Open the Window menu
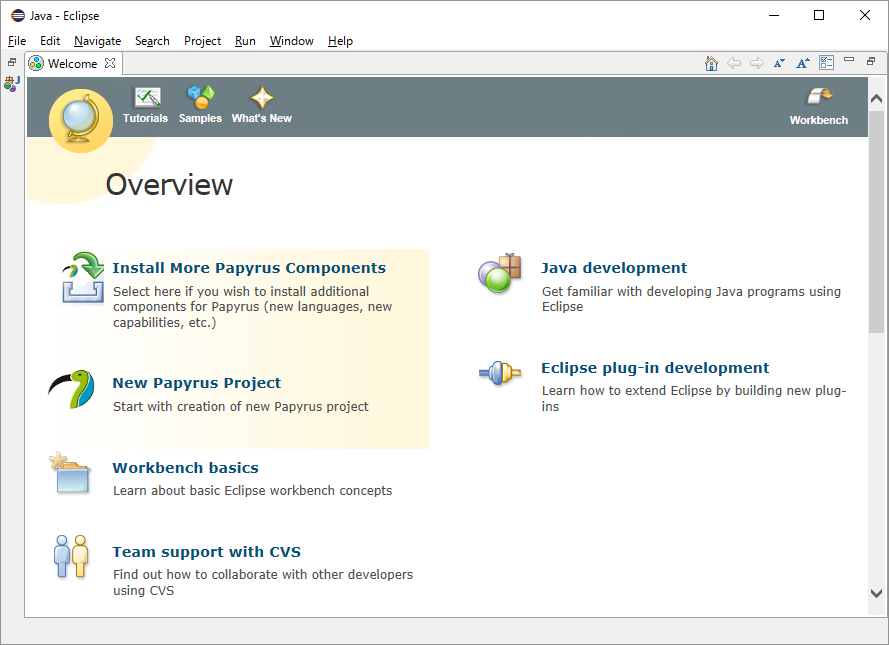This screenshot has width=889, height=645. coord(291,41)
